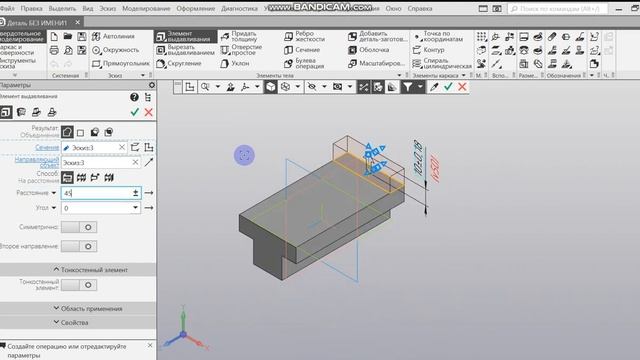The width and height of the screenshot is (640, 360).
Task: Open the Справка menu
Action: 420,8
